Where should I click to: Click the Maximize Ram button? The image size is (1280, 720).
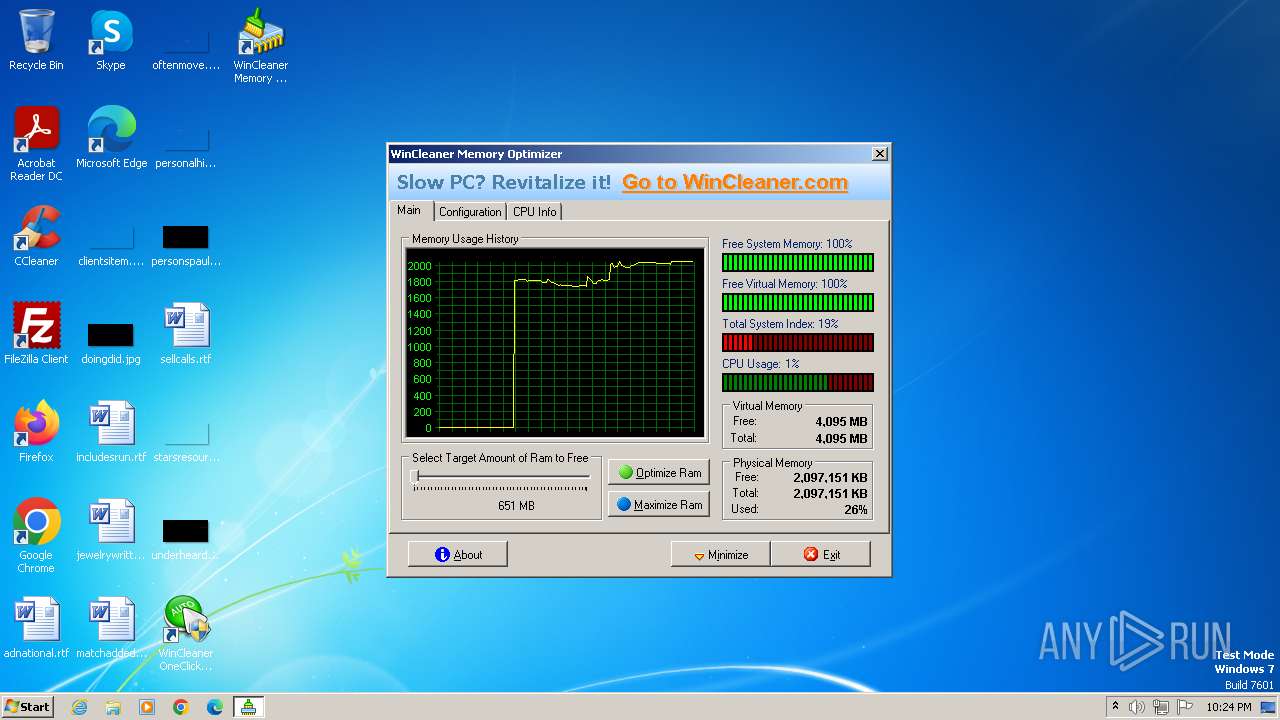click(x=659, y=505)
